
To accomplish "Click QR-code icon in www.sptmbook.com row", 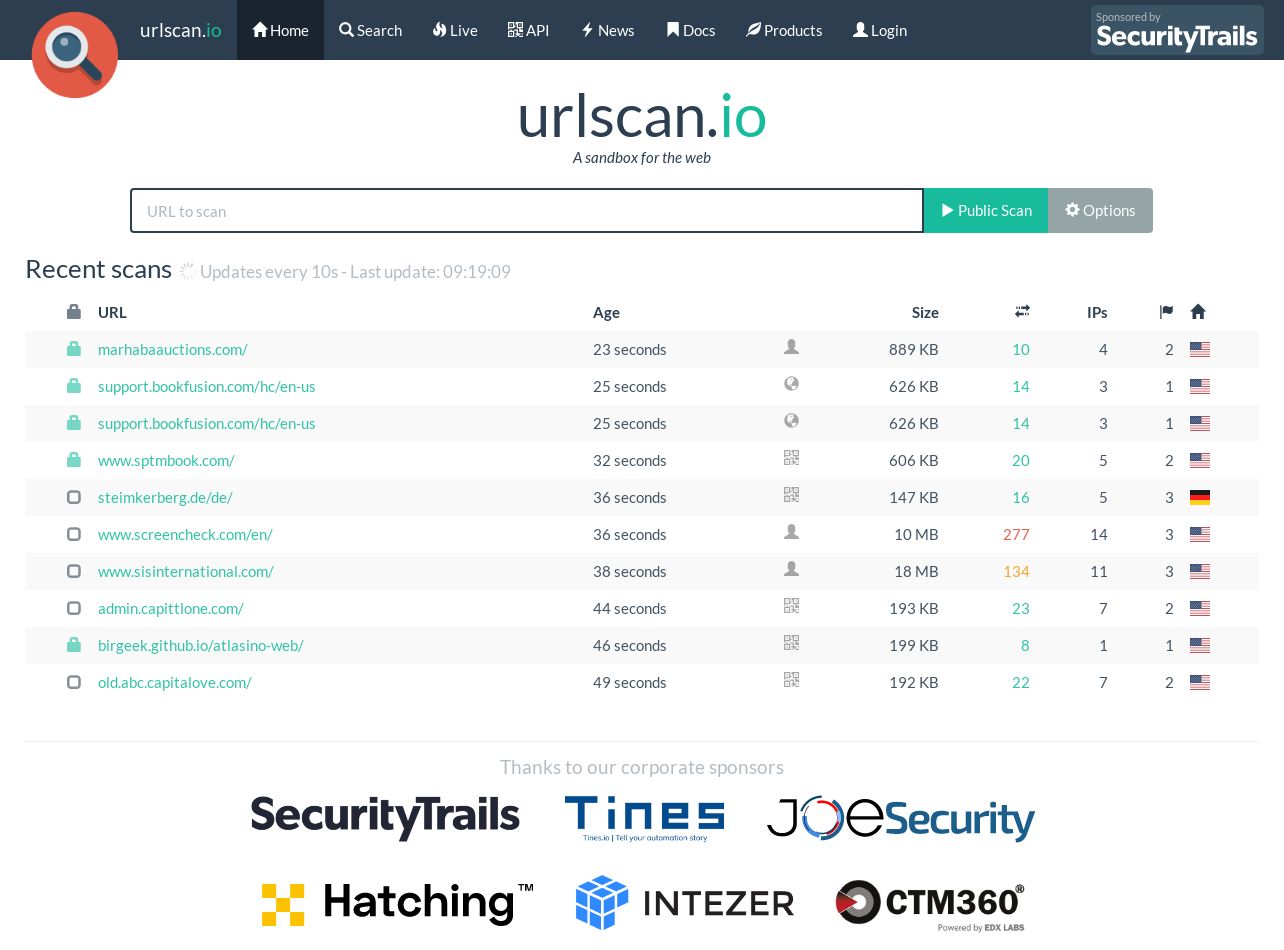I will coord(791,458).
